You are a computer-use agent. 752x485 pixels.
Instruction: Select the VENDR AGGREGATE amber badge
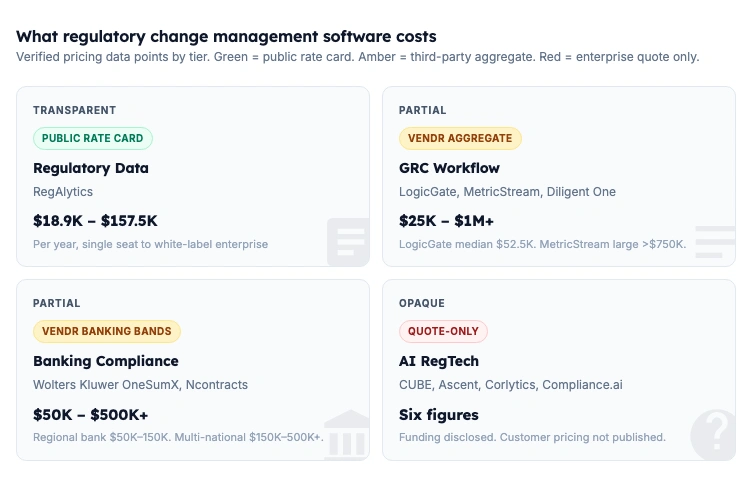tap(460, 138)
